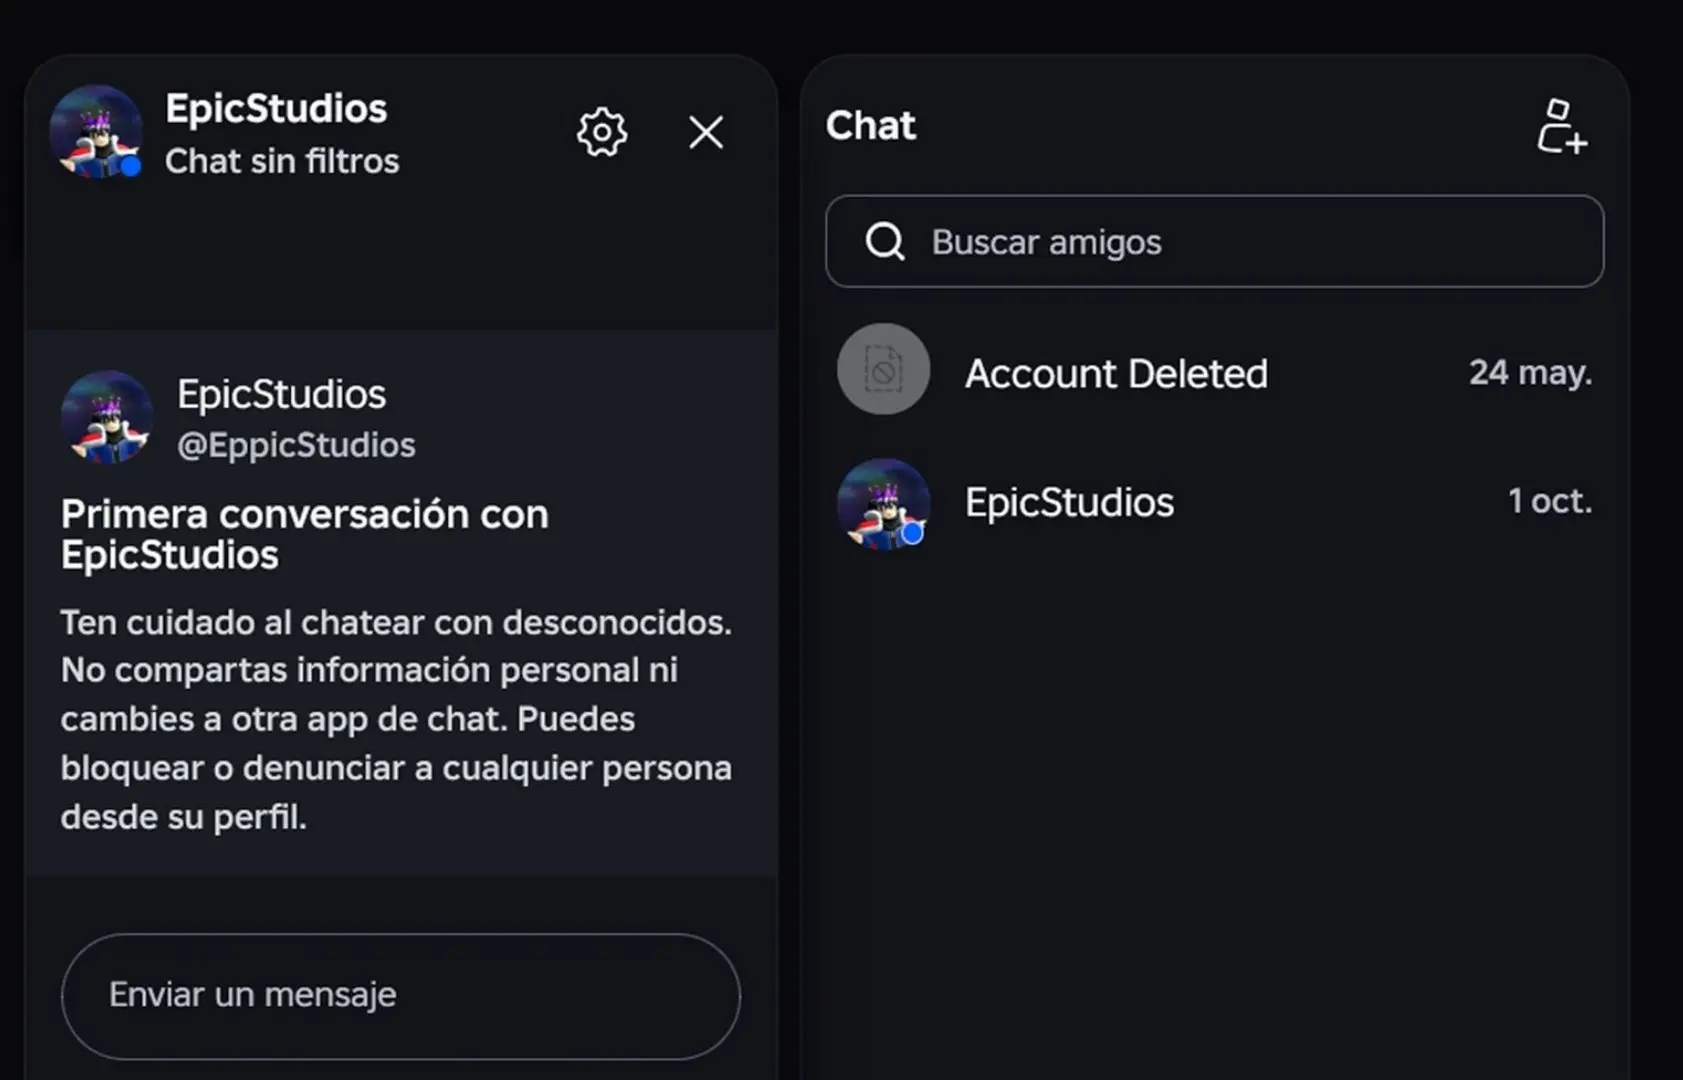Click the EpicStudios header display name
Viewport: 1683px width, 1080px height.
pyautogui.click(x=276, y=108)
